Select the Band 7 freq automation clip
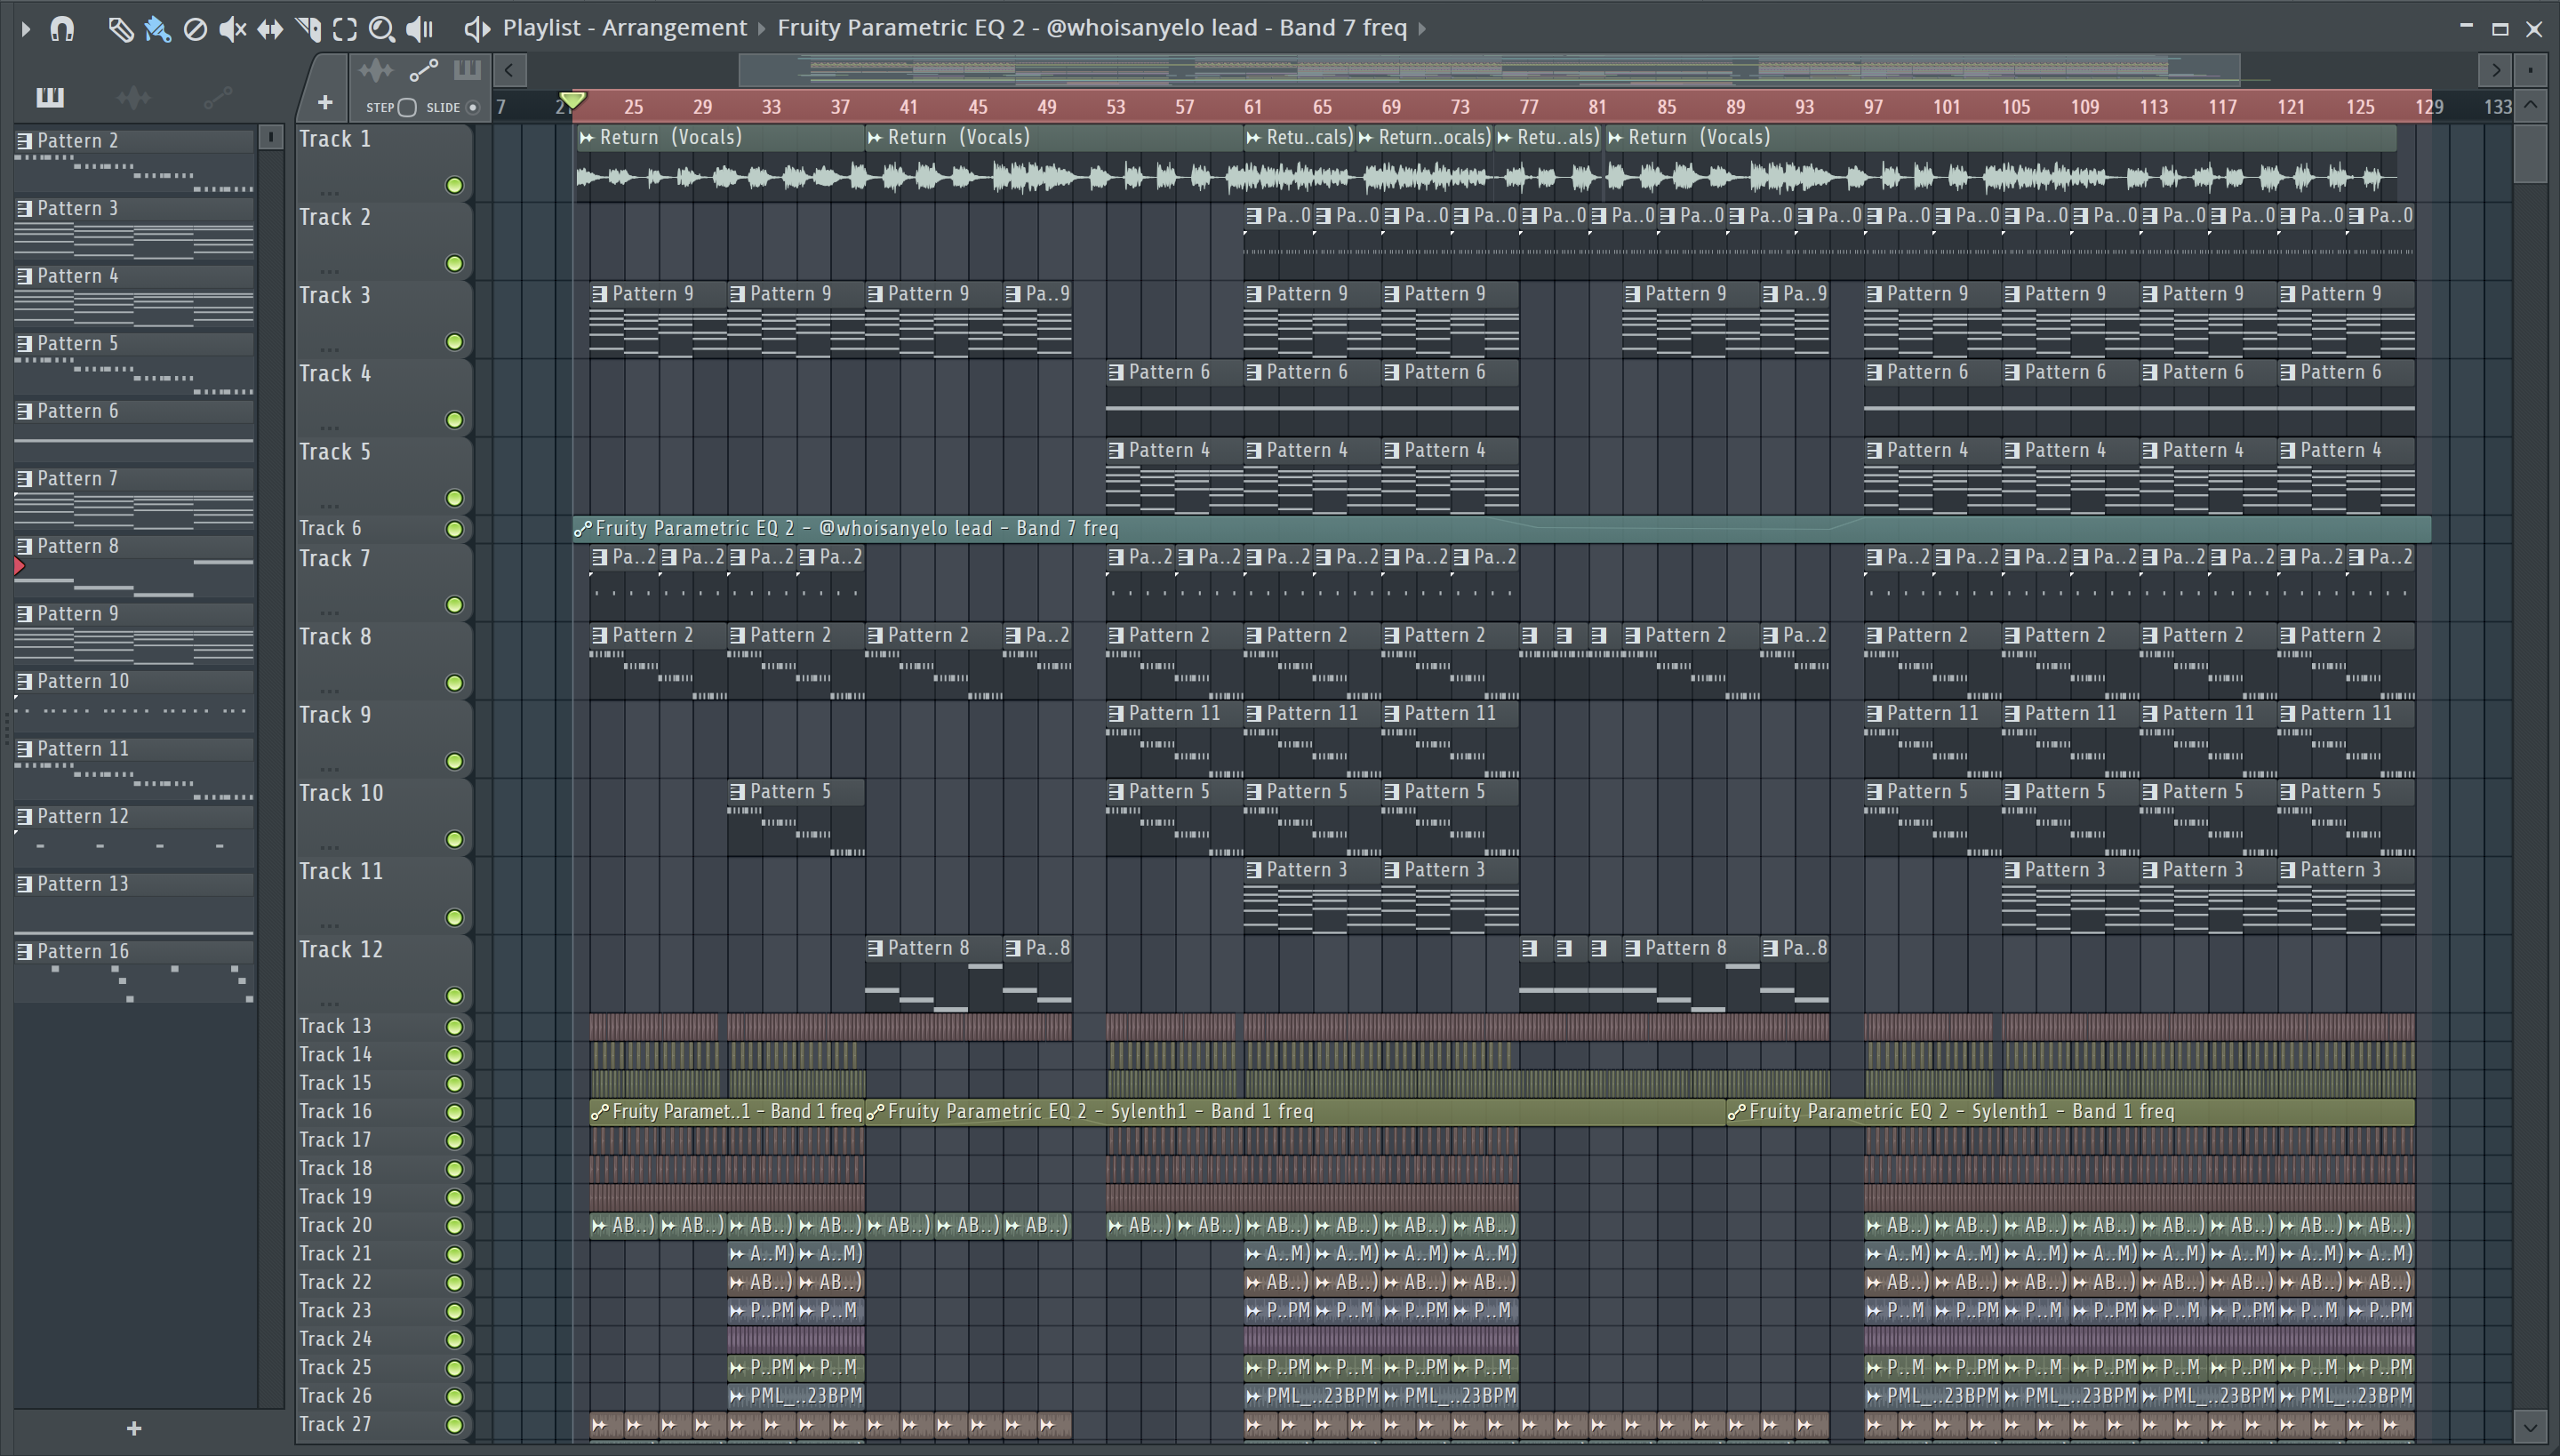The image size is (2560, 1456). (x=1502, y=528)
